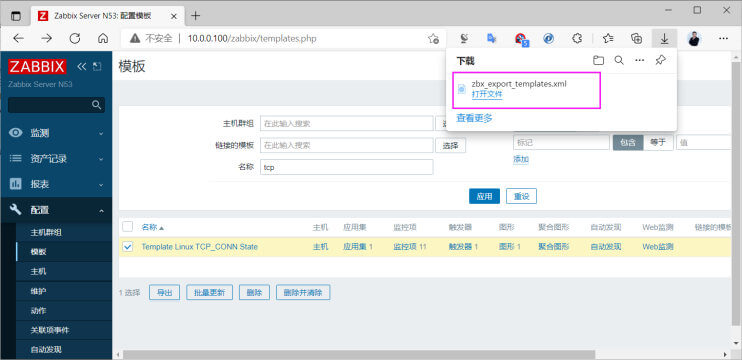Collapse the Zabbix sidebar with double-chevron icon
This screenshot has width=742, height=360.
81,66
